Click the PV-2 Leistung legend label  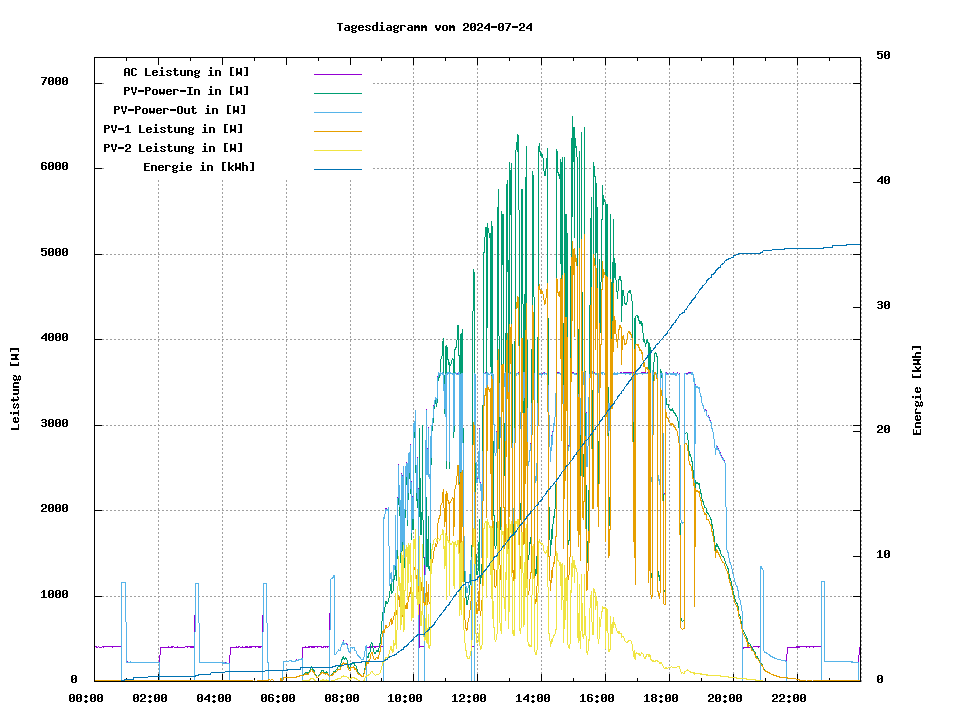pyautogui.click(x=173, y=148)
